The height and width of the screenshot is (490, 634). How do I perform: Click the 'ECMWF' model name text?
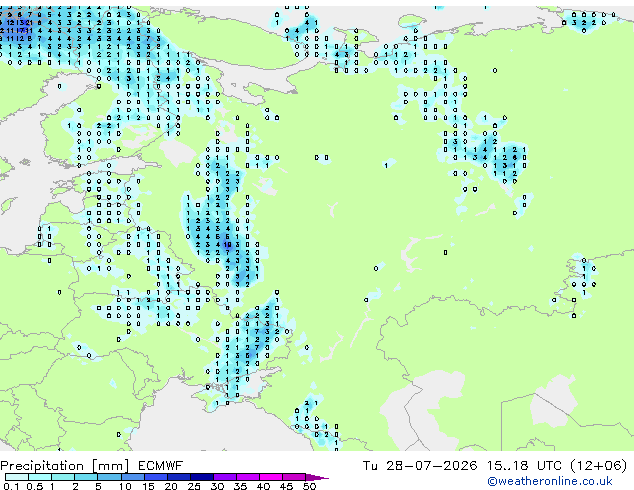[160, 466]
